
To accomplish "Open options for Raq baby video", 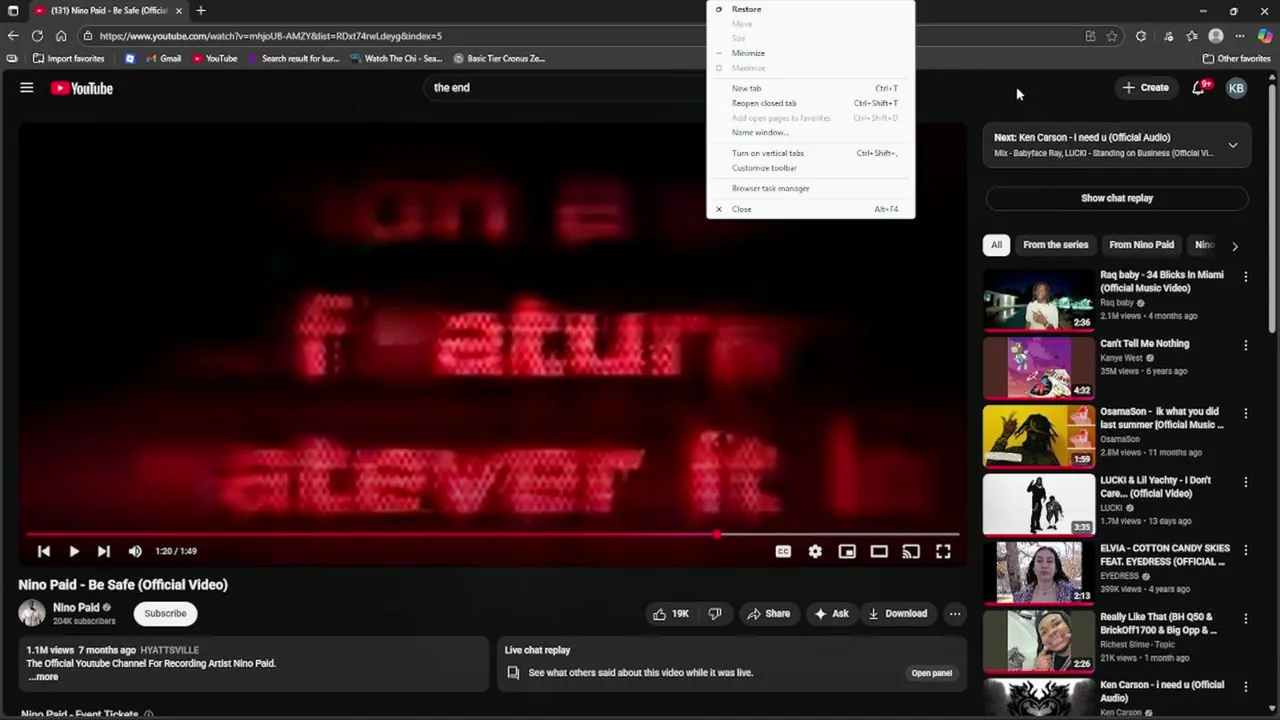I will [x=1245, y=276].
